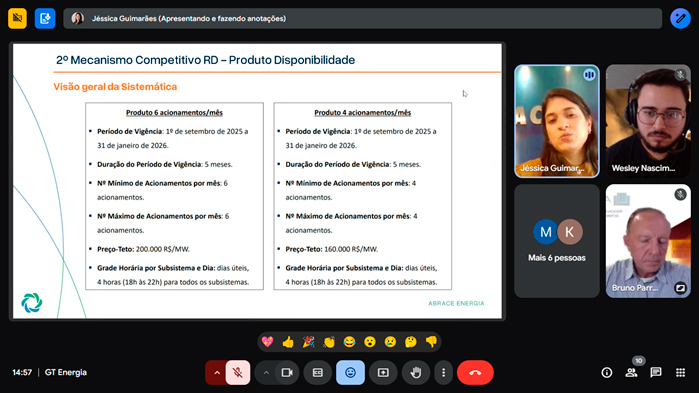Send the heart reaction emoji

tap(267, 342)
